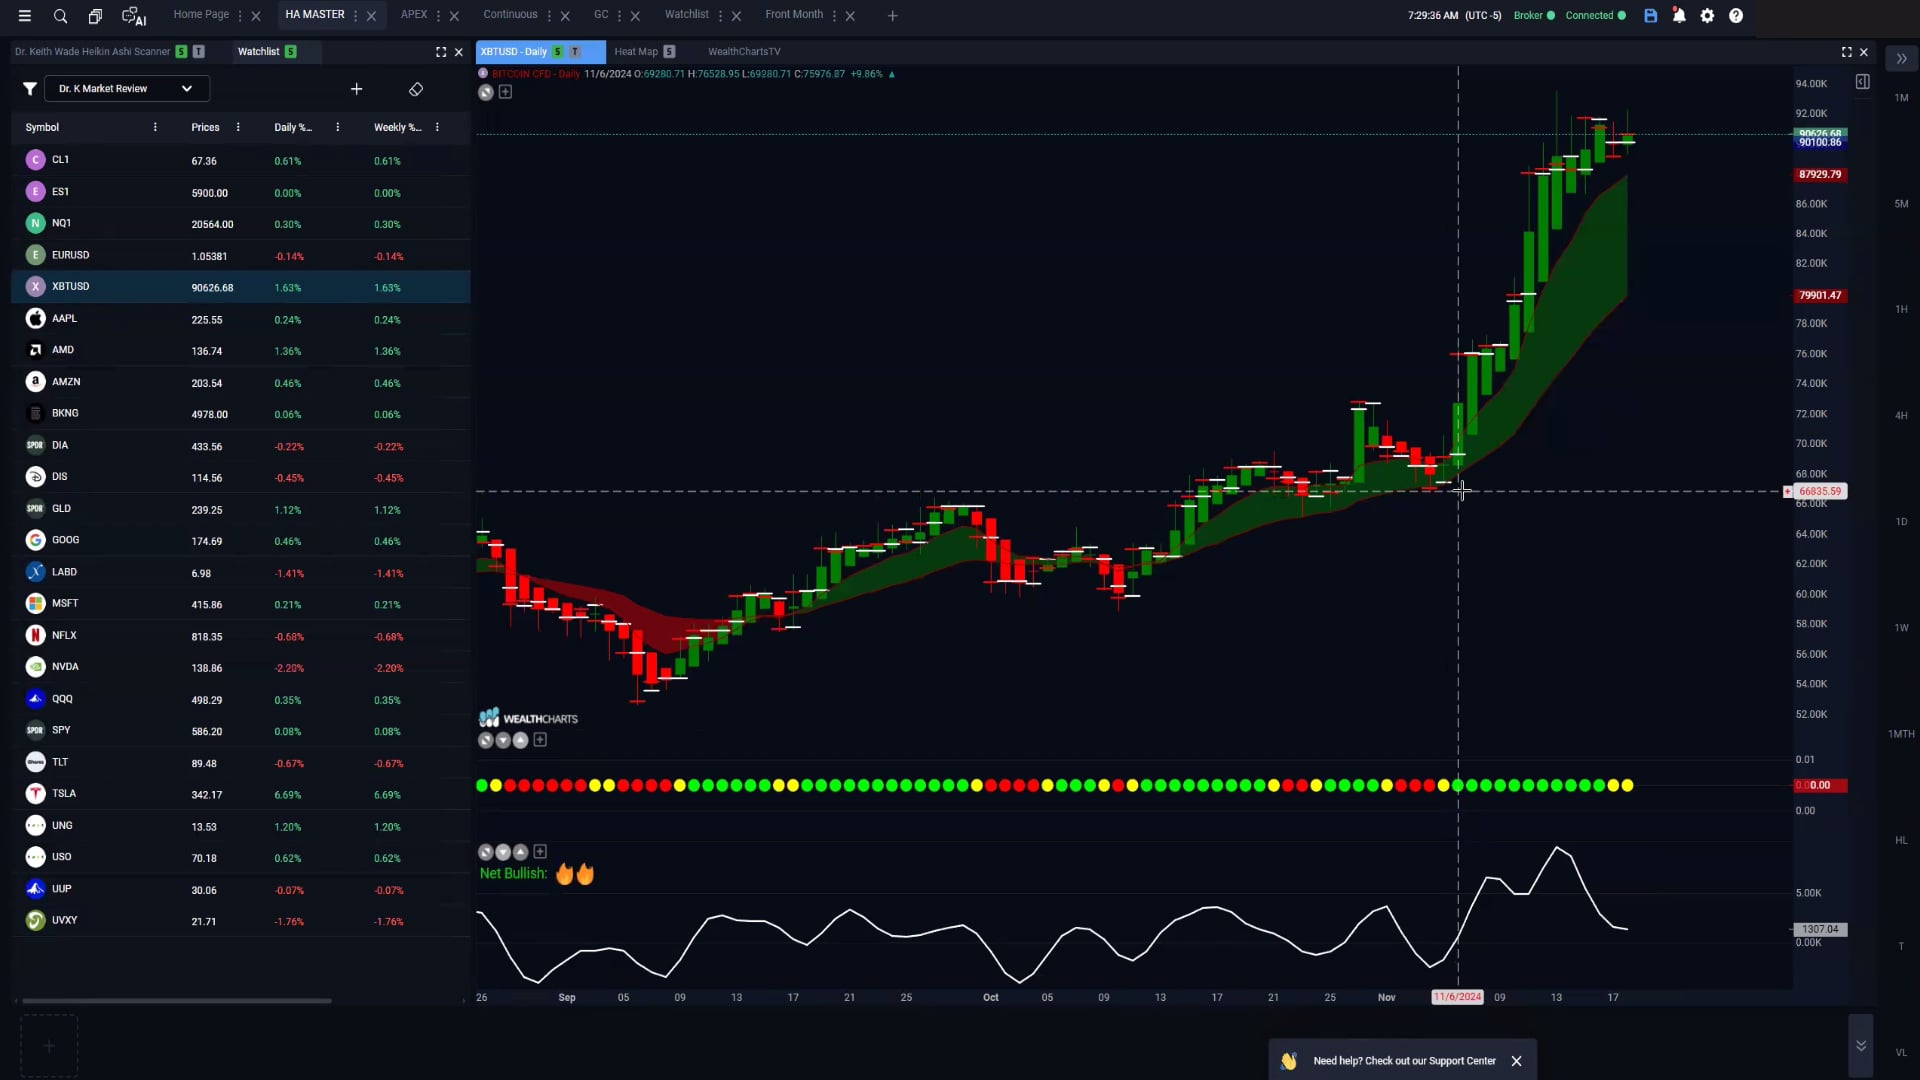Open HA MASTER tab options dots
The width and height of the screenshot is (1920, 1080).
point(355,16)
